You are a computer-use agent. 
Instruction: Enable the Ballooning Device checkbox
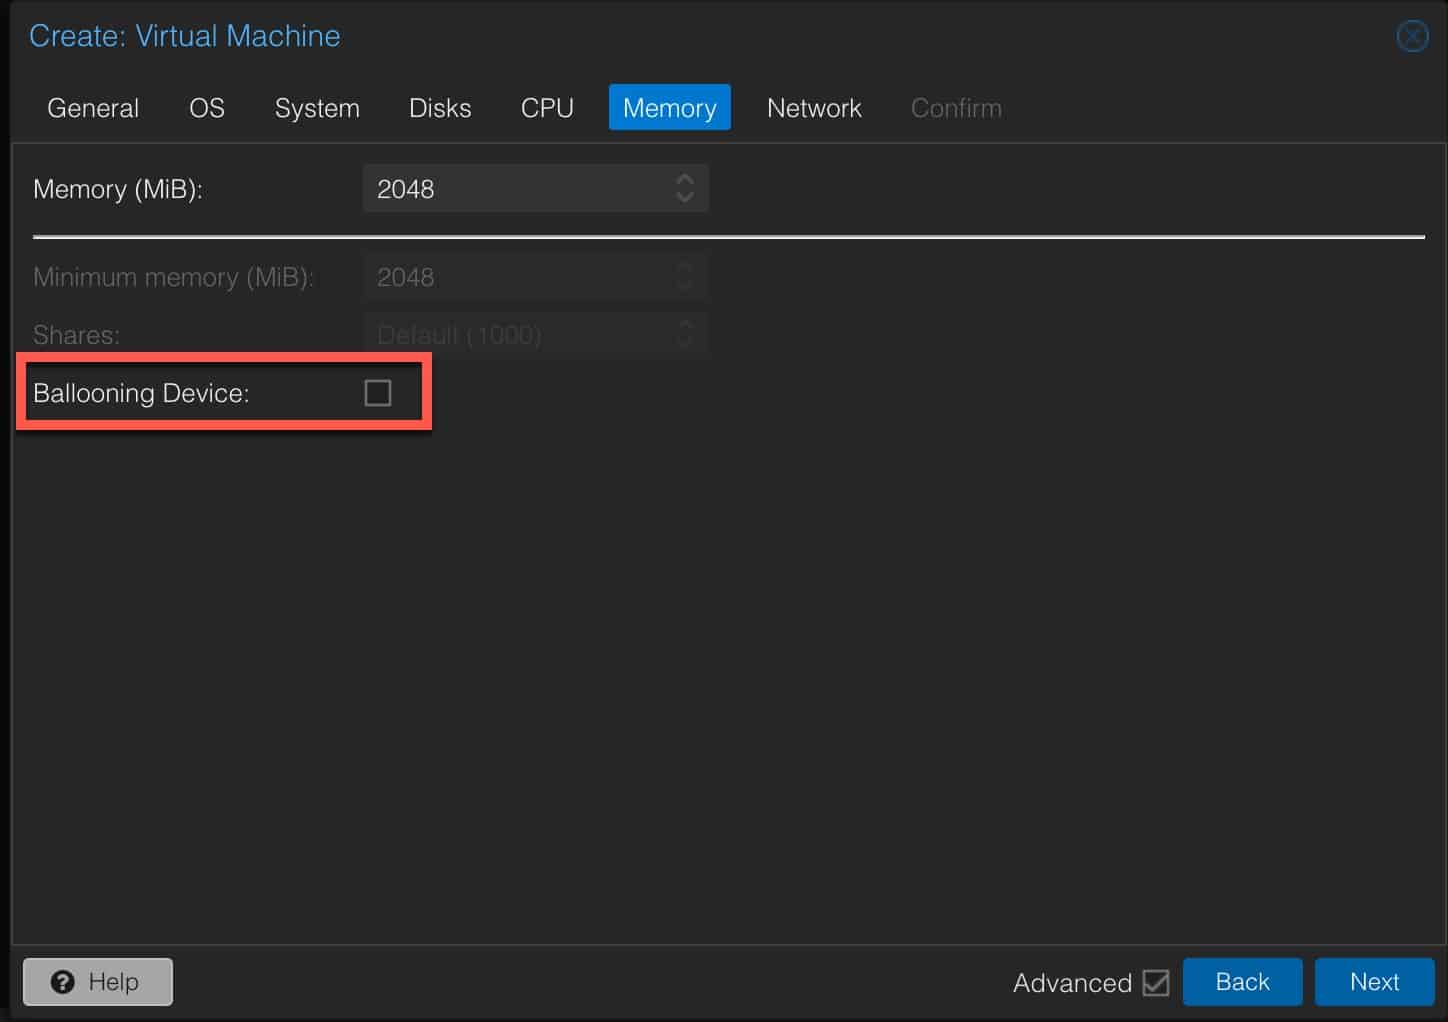point(378,393)
